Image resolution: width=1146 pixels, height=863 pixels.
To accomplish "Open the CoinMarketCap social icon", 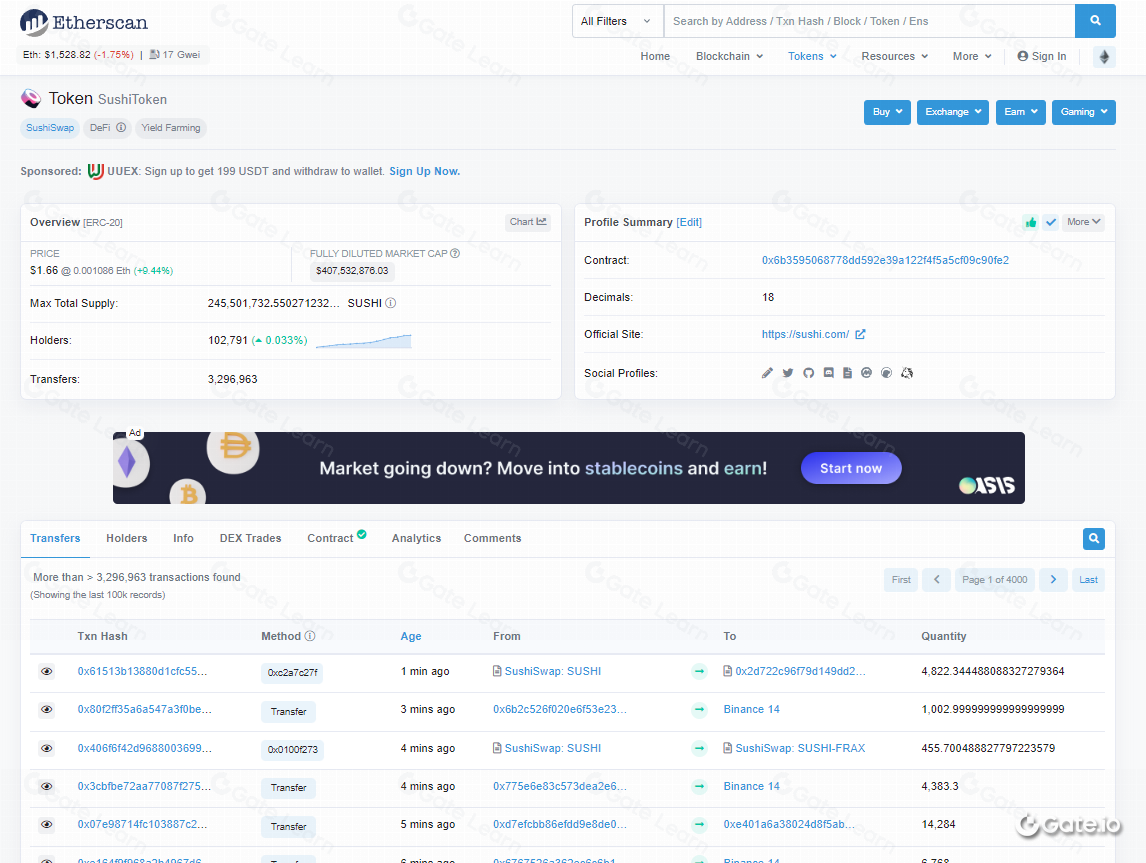I will (867, 373).
